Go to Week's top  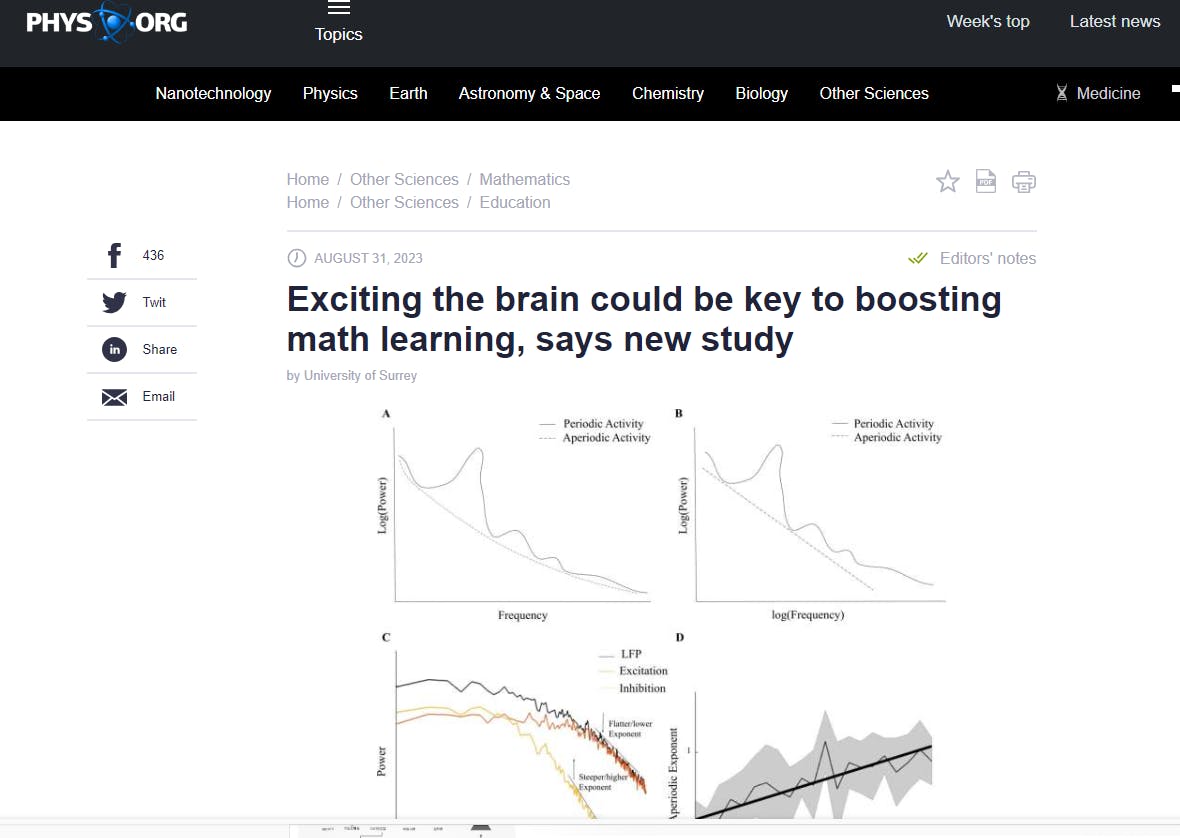[987, 22]
